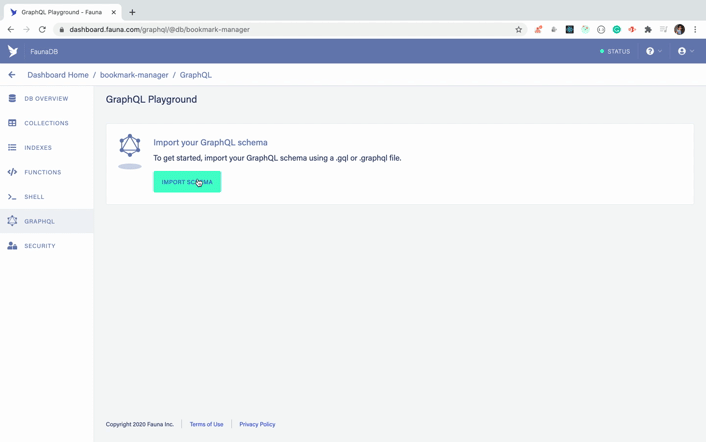The width and height of the screenshot is (706, 442).
Task: Click the Security users-lock icon
Action: click(12, 246)
